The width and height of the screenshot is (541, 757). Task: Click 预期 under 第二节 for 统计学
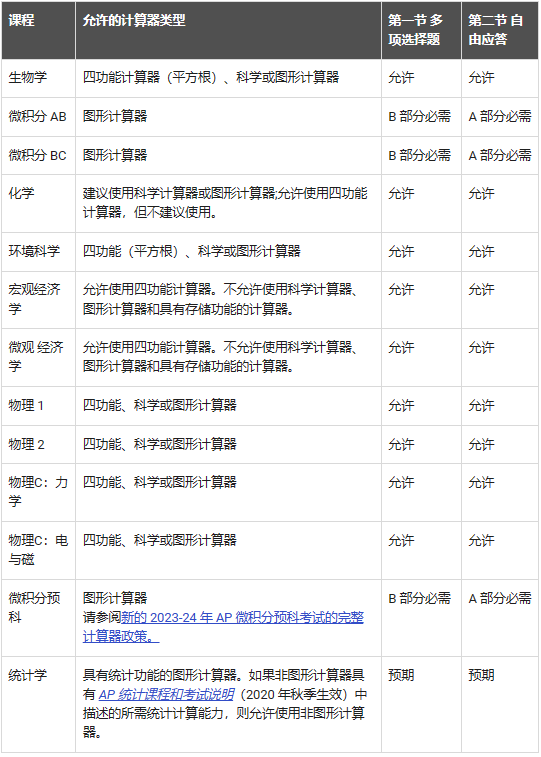click(x=481, y=675)
